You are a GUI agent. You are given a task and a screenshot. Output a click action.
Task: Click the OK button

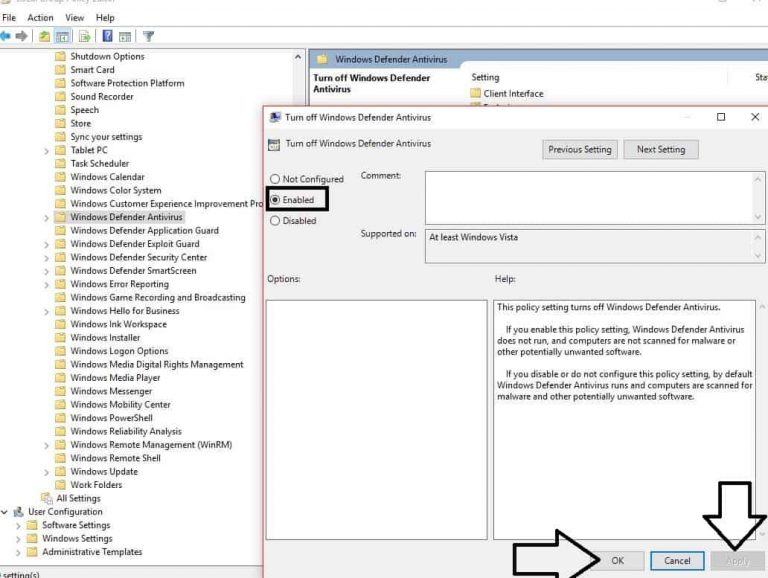click(617, 560)
